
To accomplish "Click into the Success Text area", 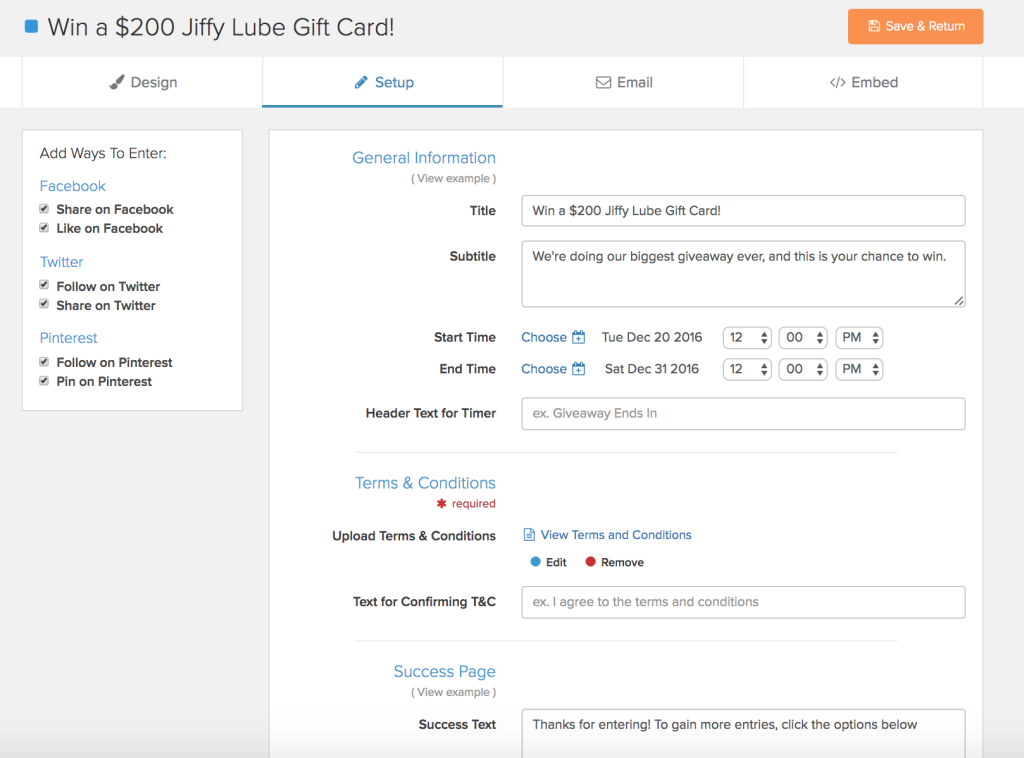I will (743, 733).
